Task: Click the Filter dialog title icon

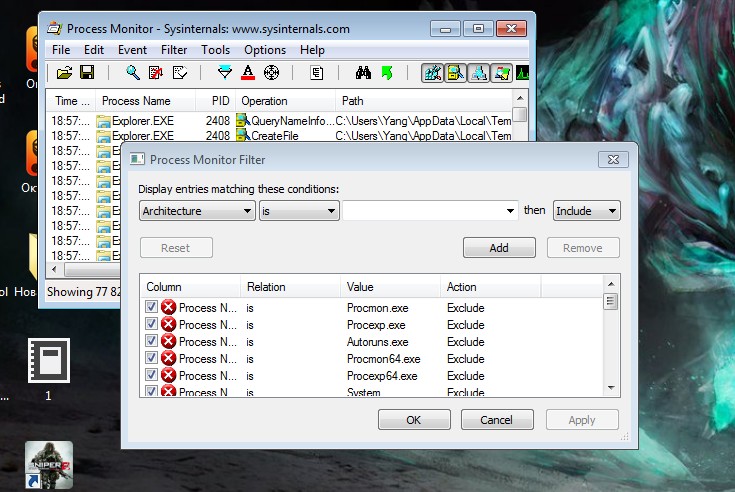Action: click(137, 159)
